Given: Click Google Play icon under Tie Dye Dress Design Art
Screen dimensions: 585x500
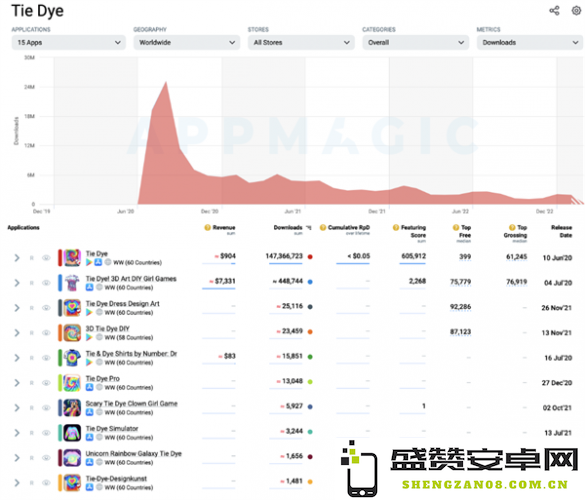Looking at the screenshot, I should (x=89, y=312).
